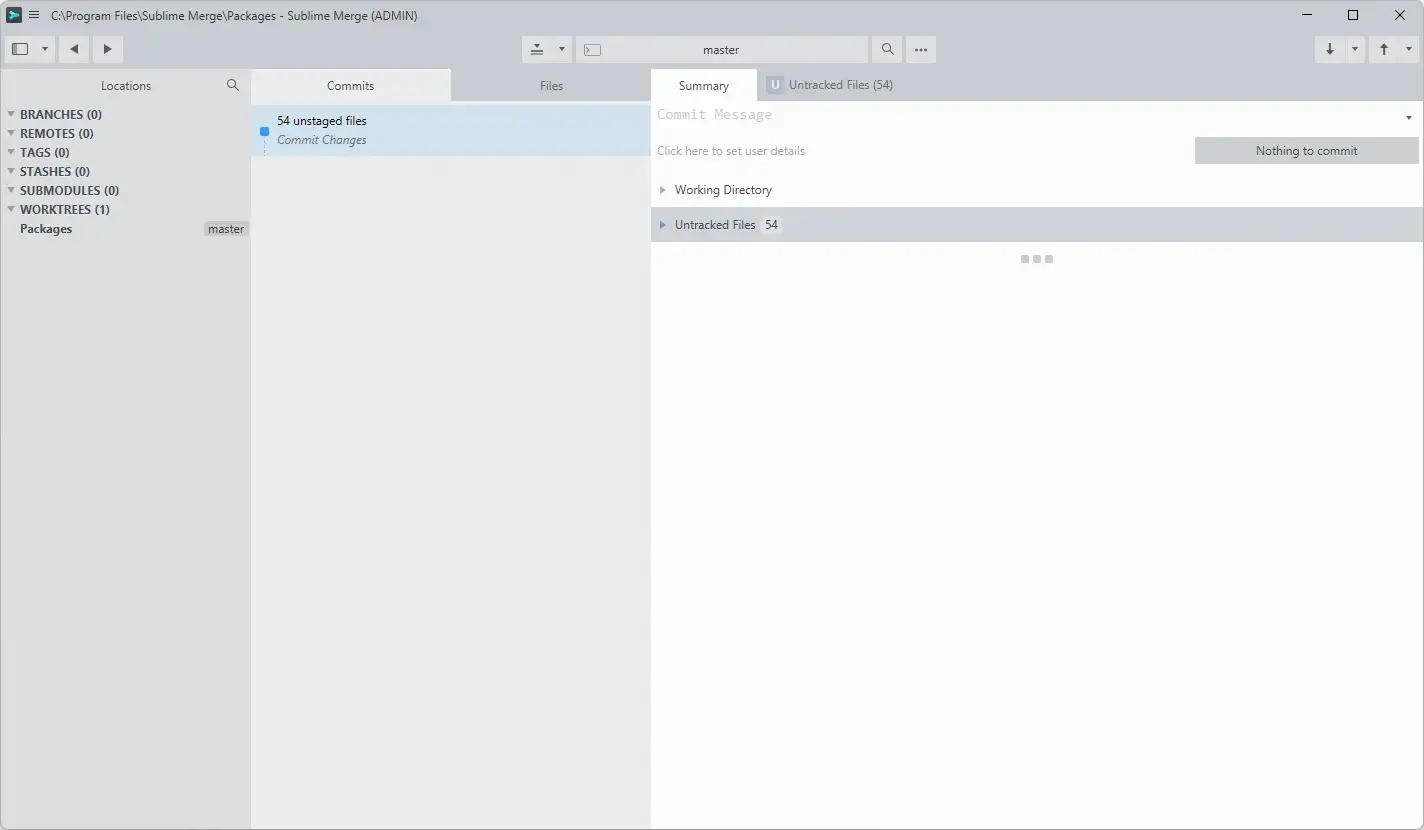Toggle the side bar layout icon
This screenshot has height=830, width=1424.
pos(20,49)
